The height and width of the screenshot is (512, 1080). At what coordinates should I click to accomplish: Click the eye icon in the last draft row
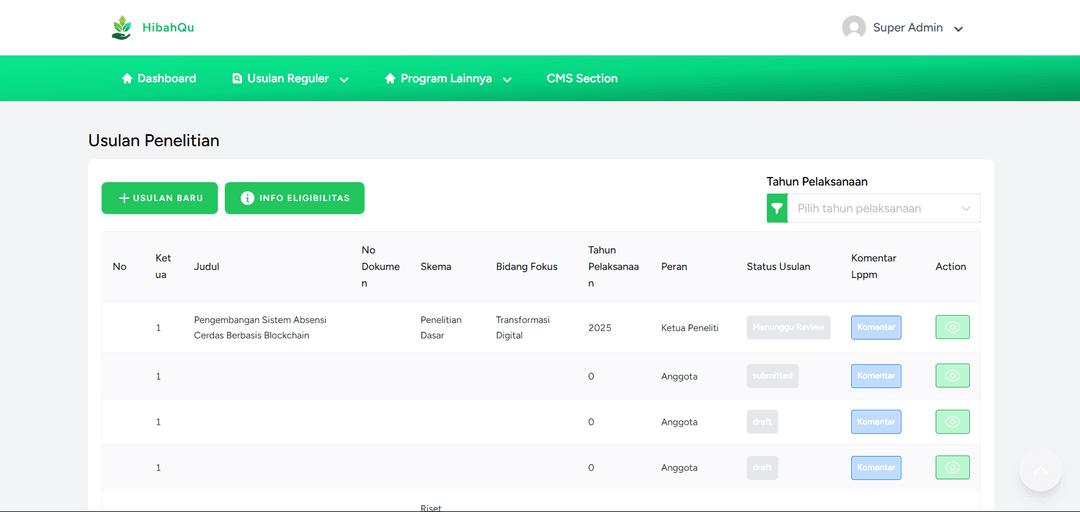coord(952,468)
